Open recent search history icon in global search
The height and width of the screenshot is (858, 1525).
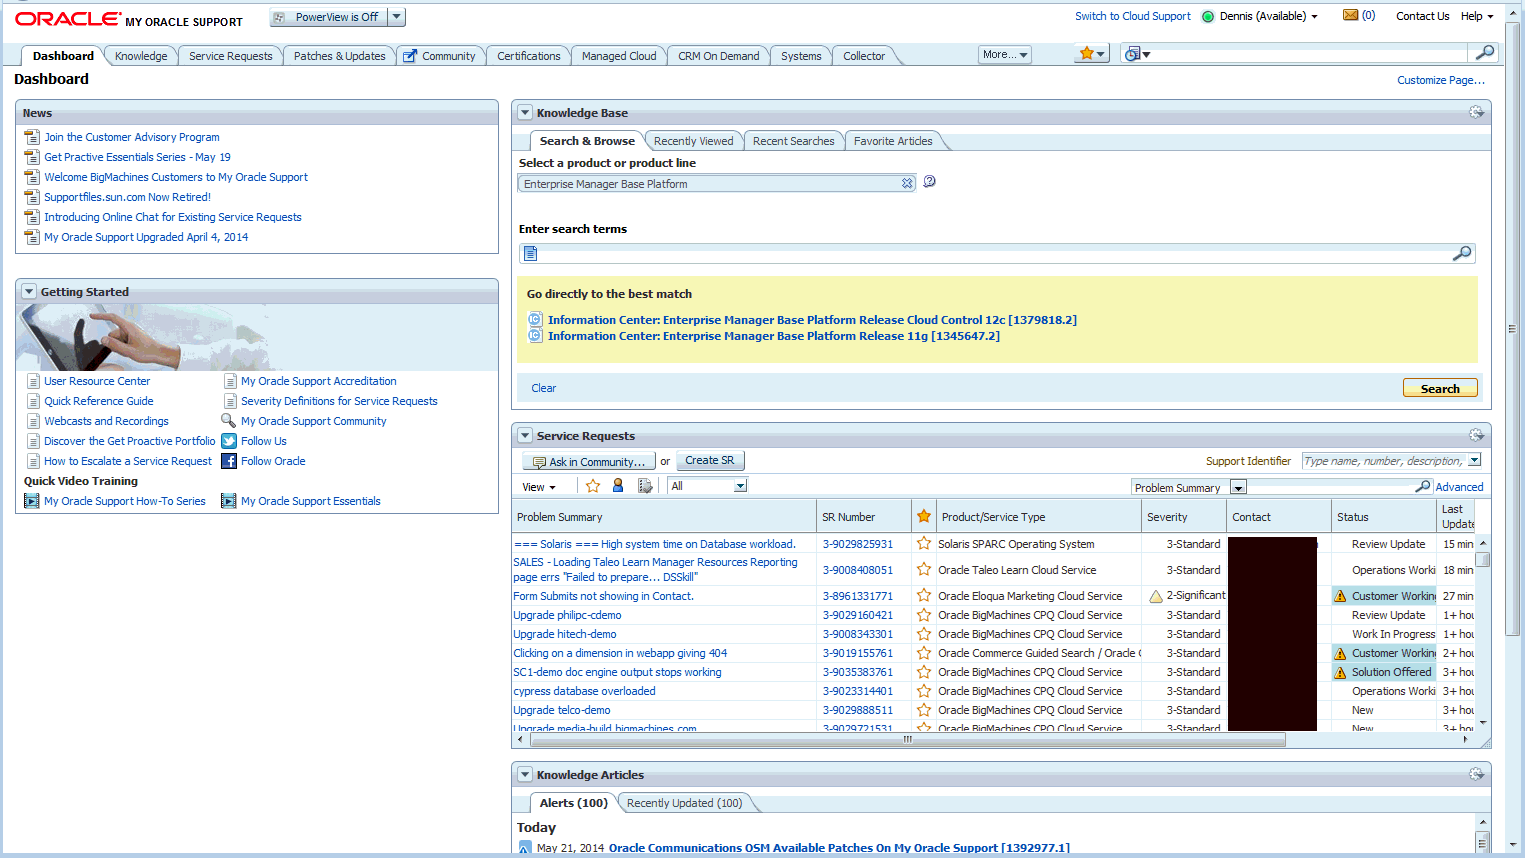pyautogui.click(x=1137, y=53)
